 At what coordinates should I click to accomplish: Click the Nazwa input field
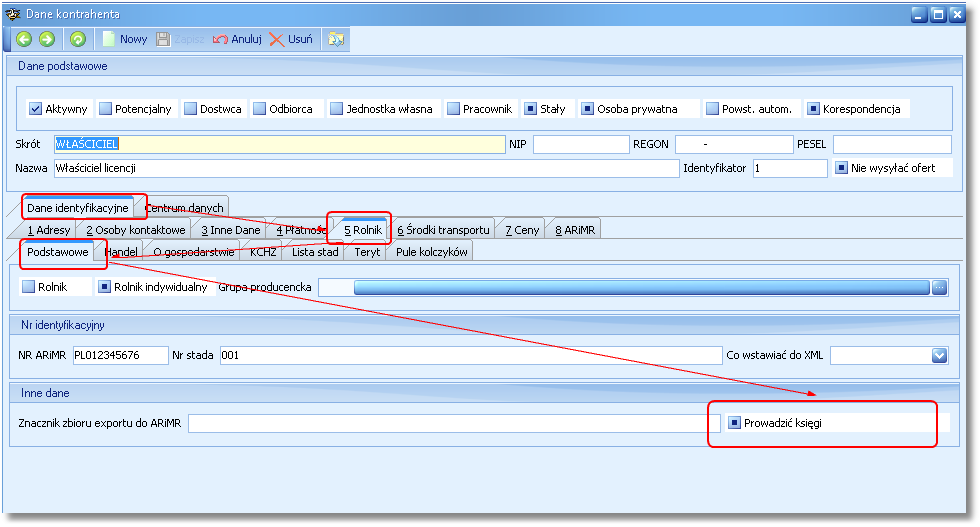point(367,168)
